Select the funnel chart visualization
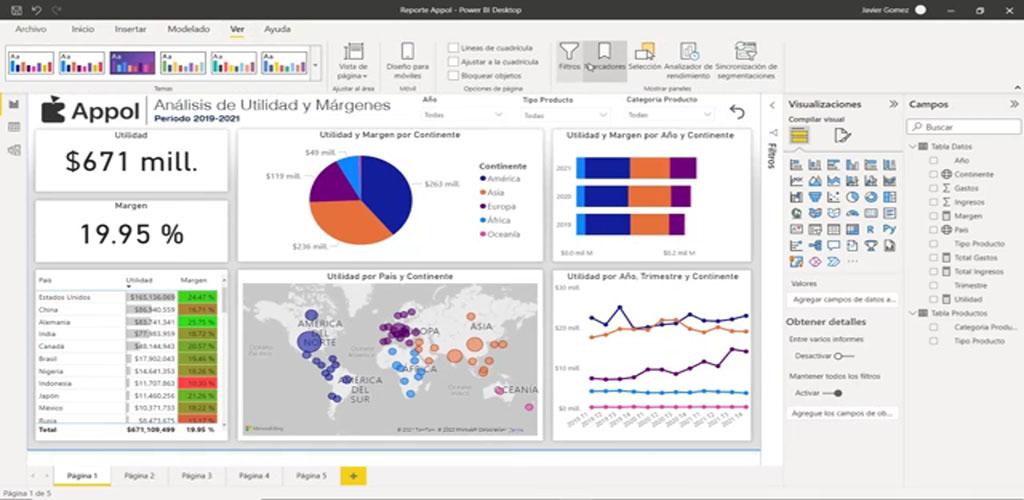 tap(814, 196)
